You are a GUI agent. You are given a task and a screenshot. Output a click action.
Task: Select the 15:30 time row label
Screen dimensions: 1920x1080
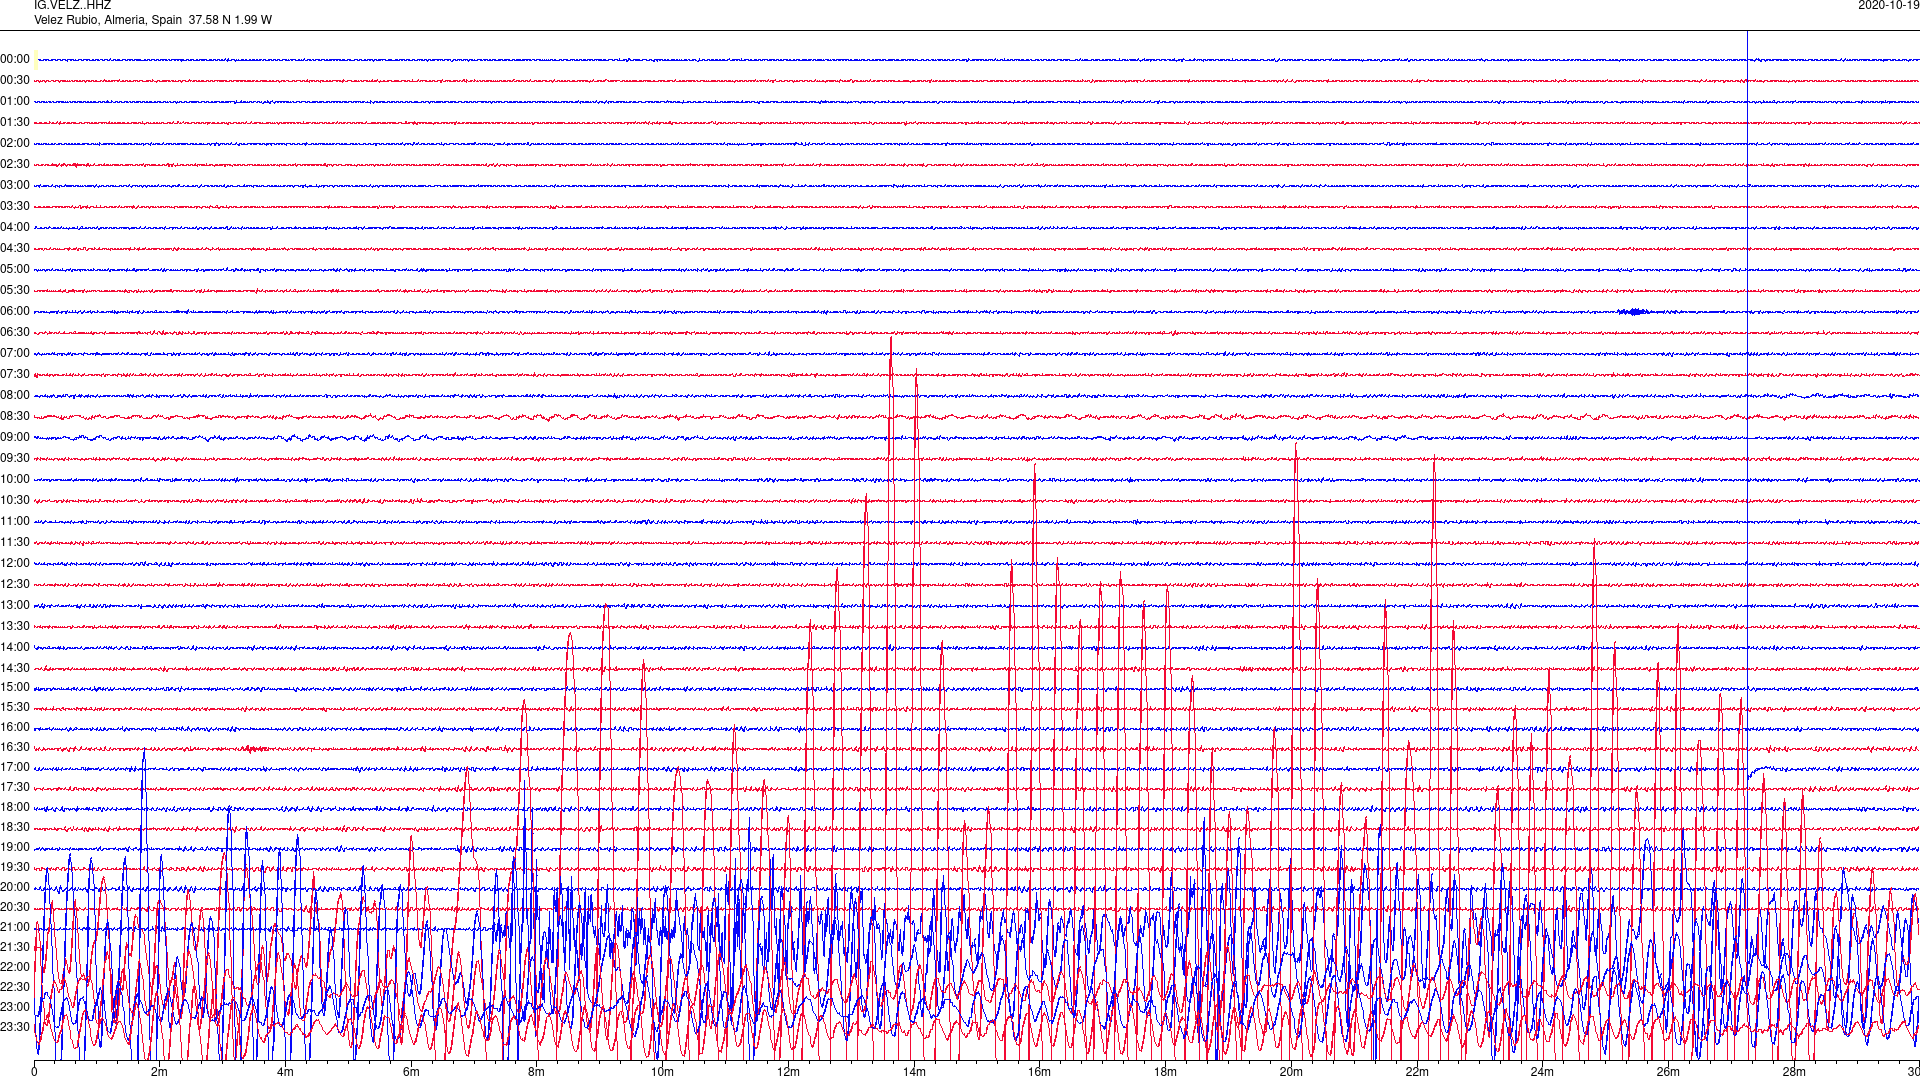[x=15, y=707]
